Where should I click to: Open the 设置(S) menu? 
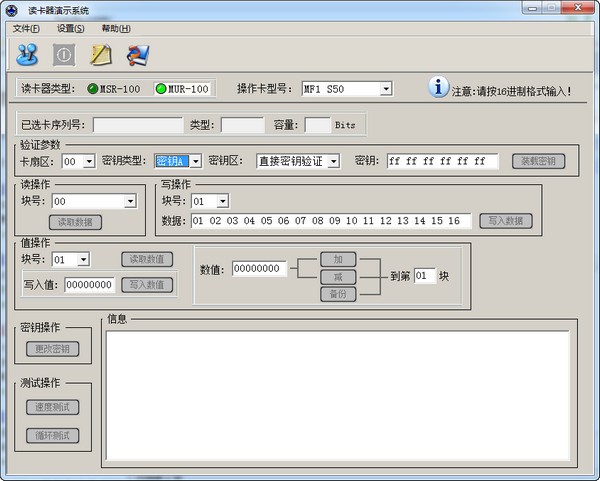[71, 29]
